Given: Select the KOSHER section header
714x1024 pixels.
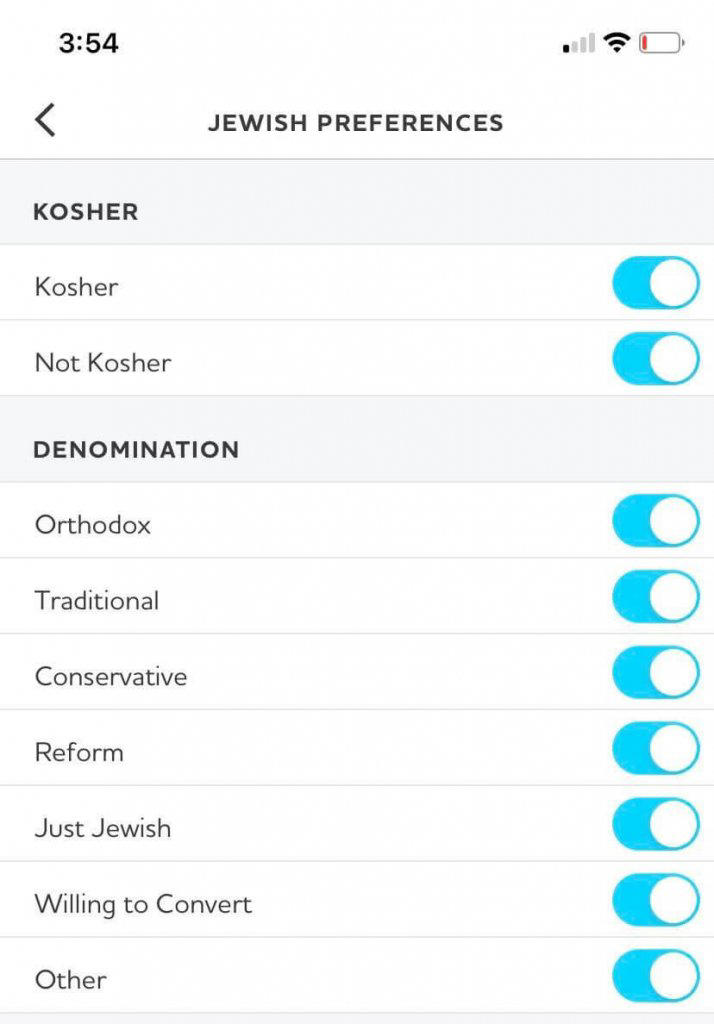Looking at the screenshot, I should 85,212.
